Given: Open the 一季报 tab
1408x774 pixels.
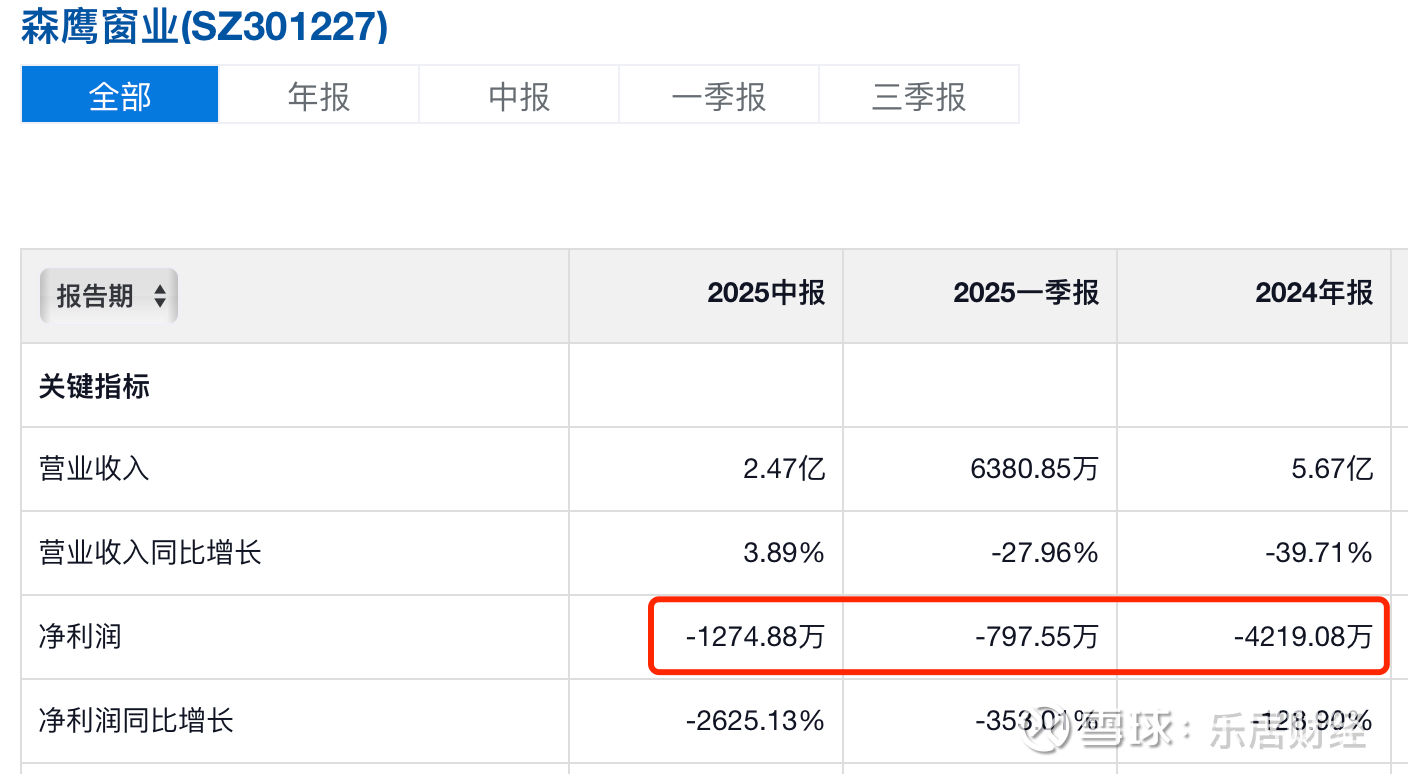Looking at the screenshot, I should [x=719, y=96].
